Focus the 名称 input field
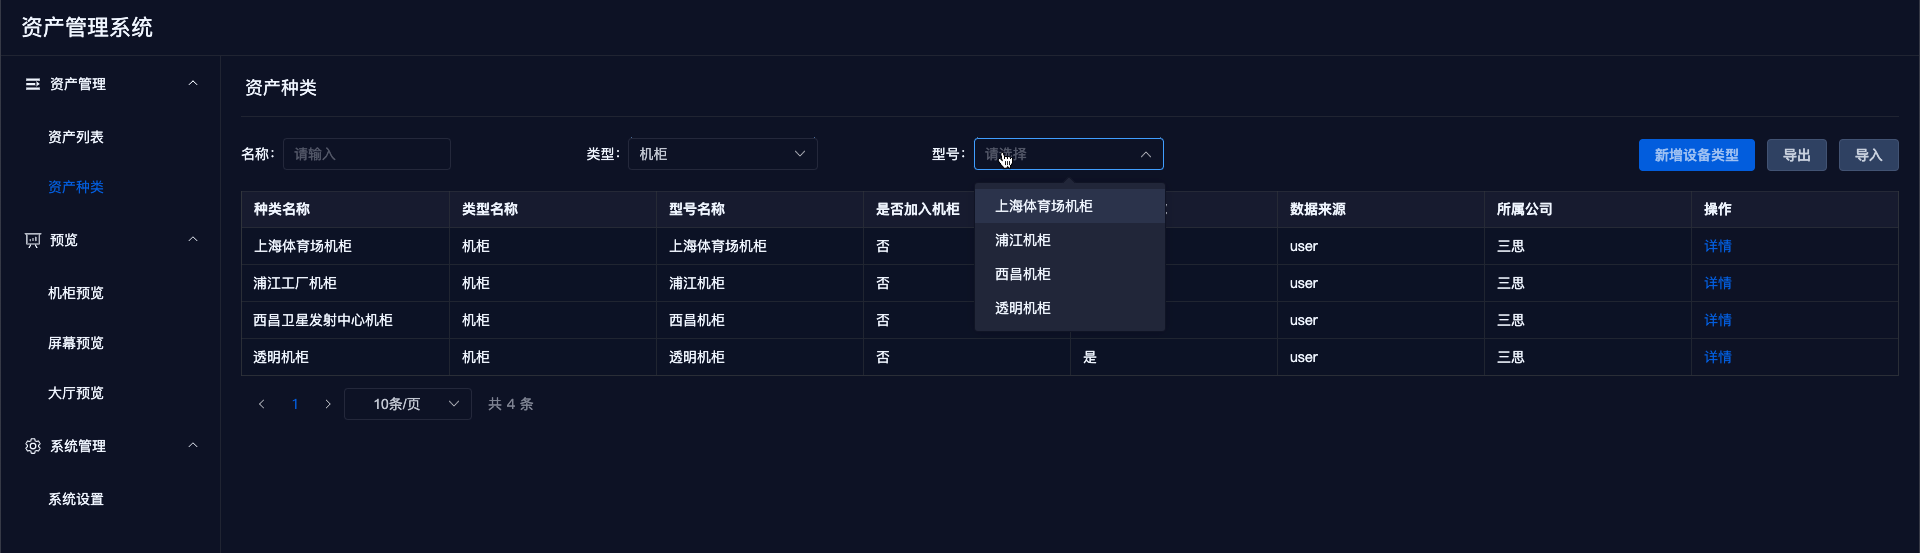Screen dimensions: 1920x553 367,154
